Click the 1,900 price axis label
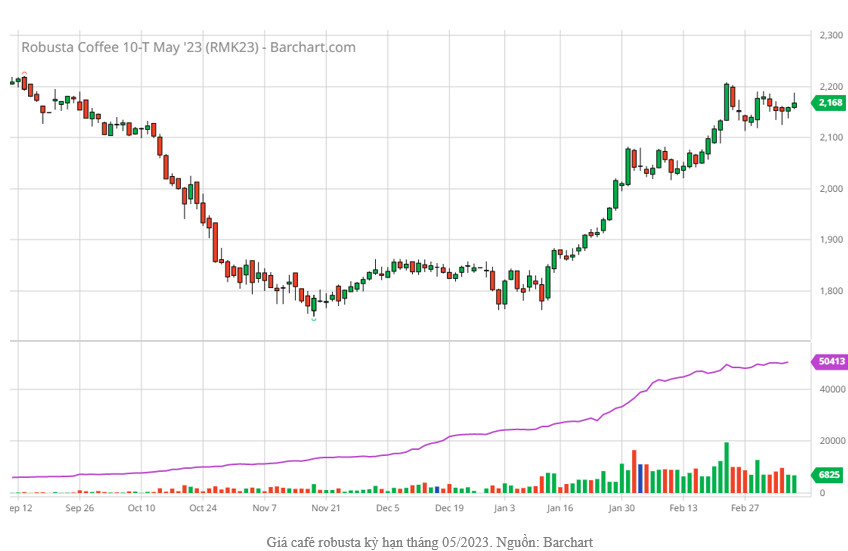Image resolution: width=848 pixels, height=551 pixels. tap(831, 240)
